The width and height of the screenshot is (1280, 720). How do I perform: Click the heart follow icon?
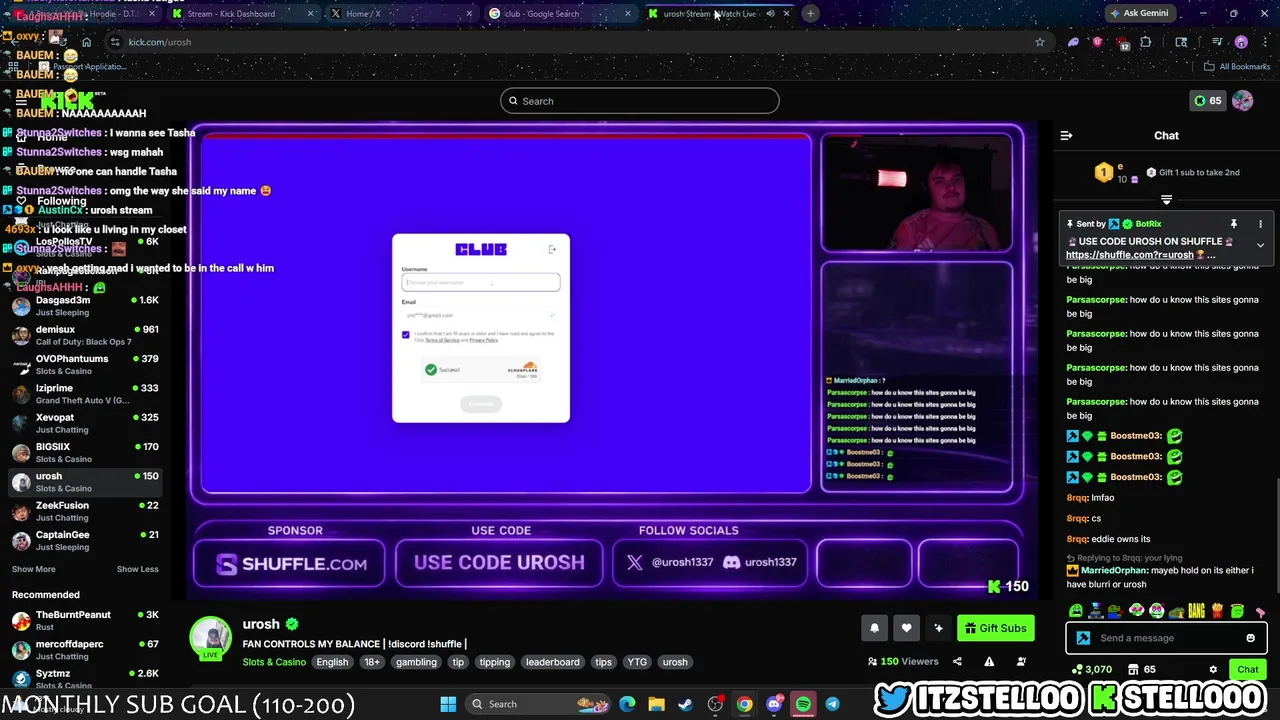906,628
